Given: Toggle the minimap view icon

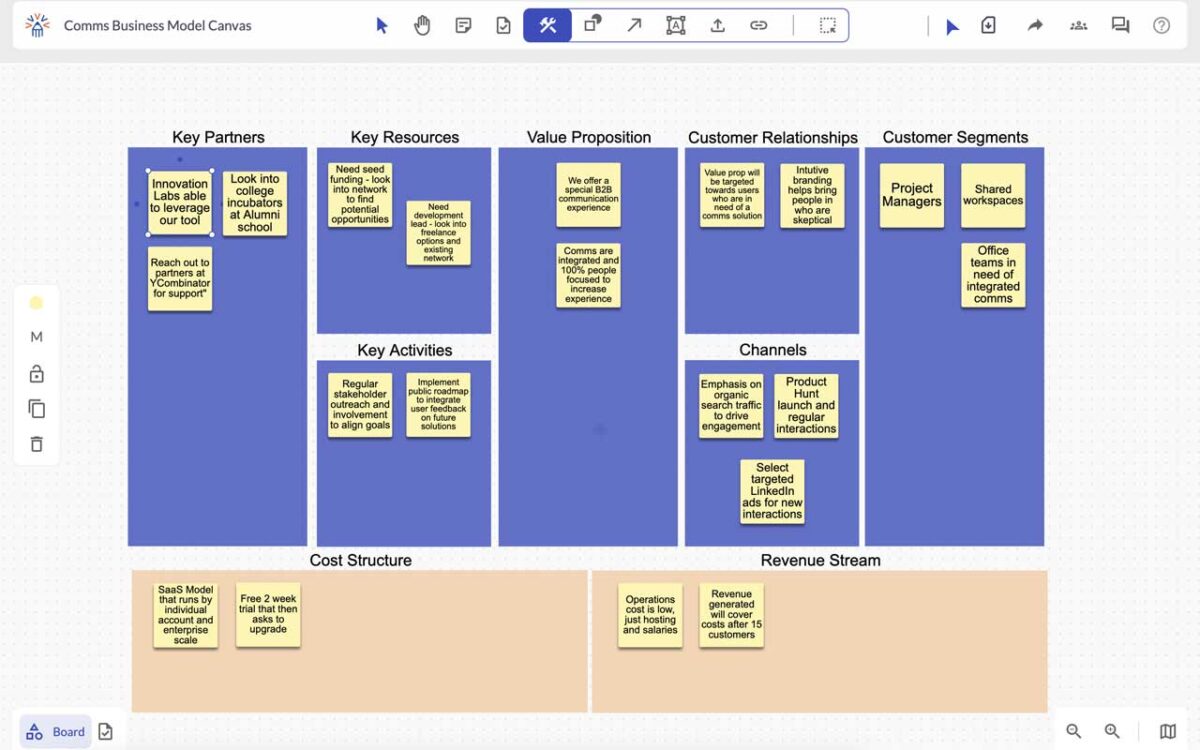Looking at the screenshot, I should tap(1167, 731).
